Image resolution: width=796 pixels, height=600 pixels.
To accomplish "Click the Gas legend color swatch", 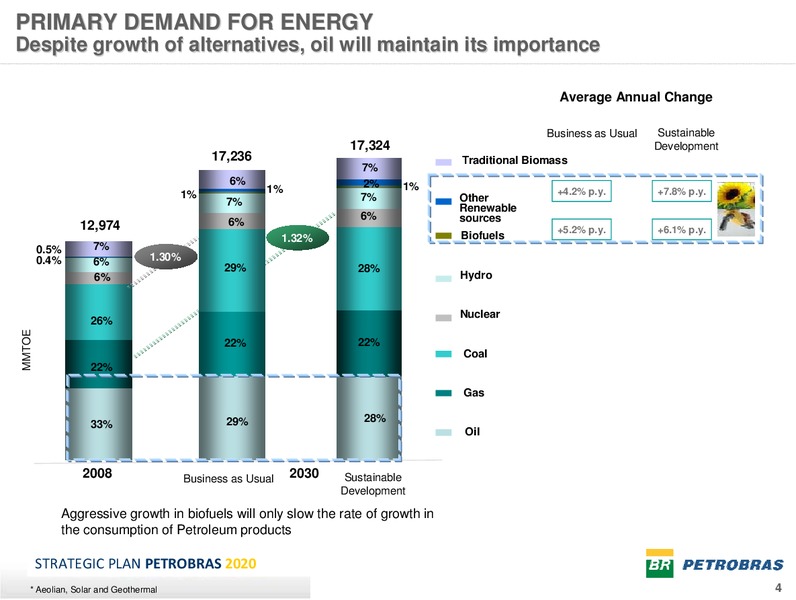I will [x=443, y=393].
